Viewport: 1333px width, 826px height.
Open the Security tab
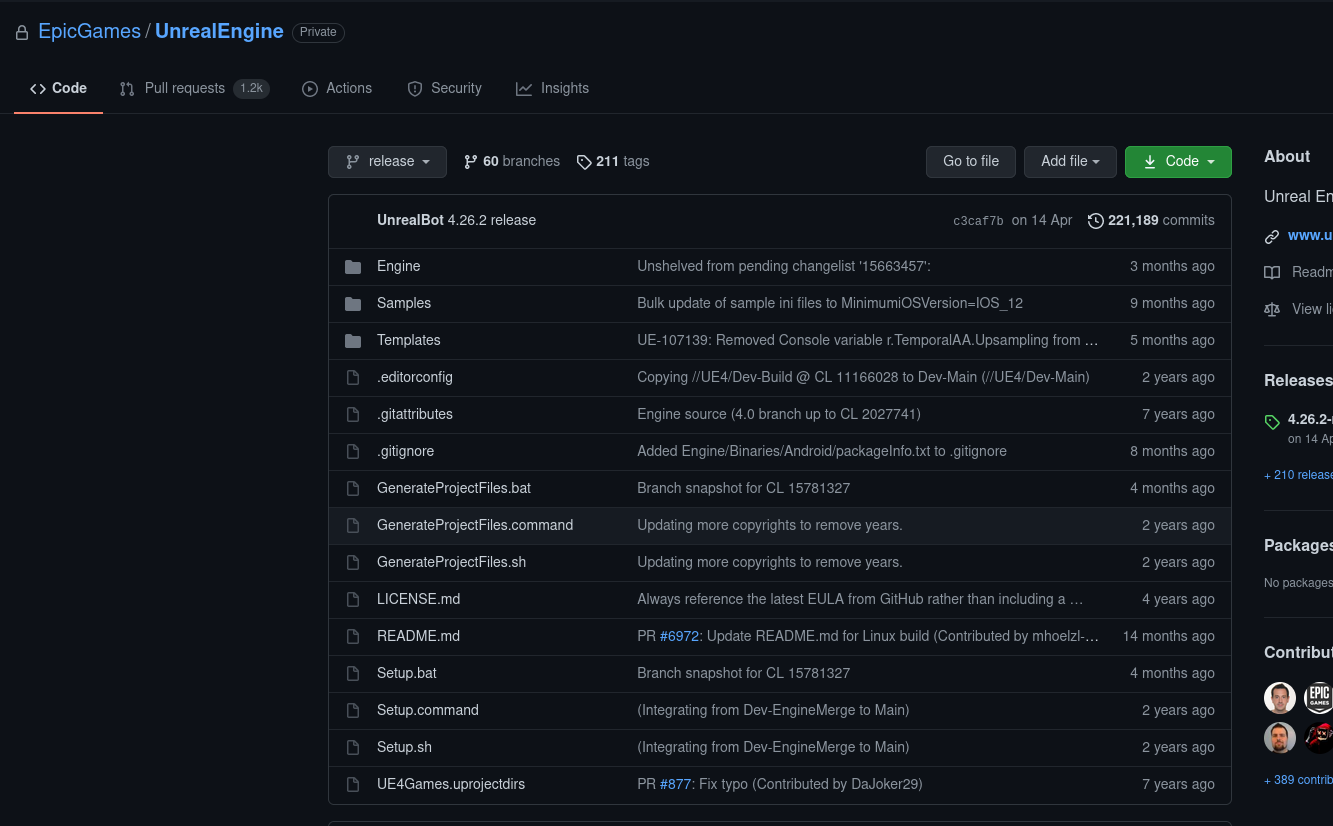pyautogui.click(x=444, y=88)
